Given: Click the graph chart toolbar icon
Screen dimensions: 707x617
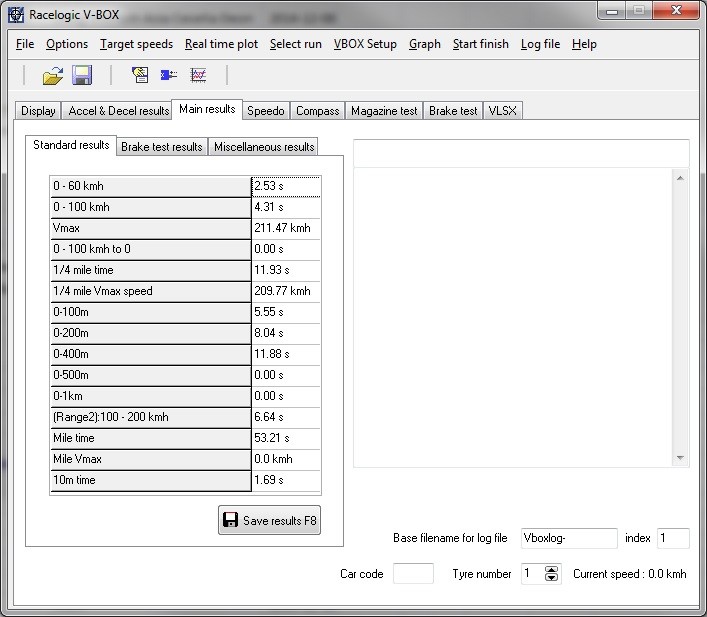Looking at the screenshot, I should [198, 75].
